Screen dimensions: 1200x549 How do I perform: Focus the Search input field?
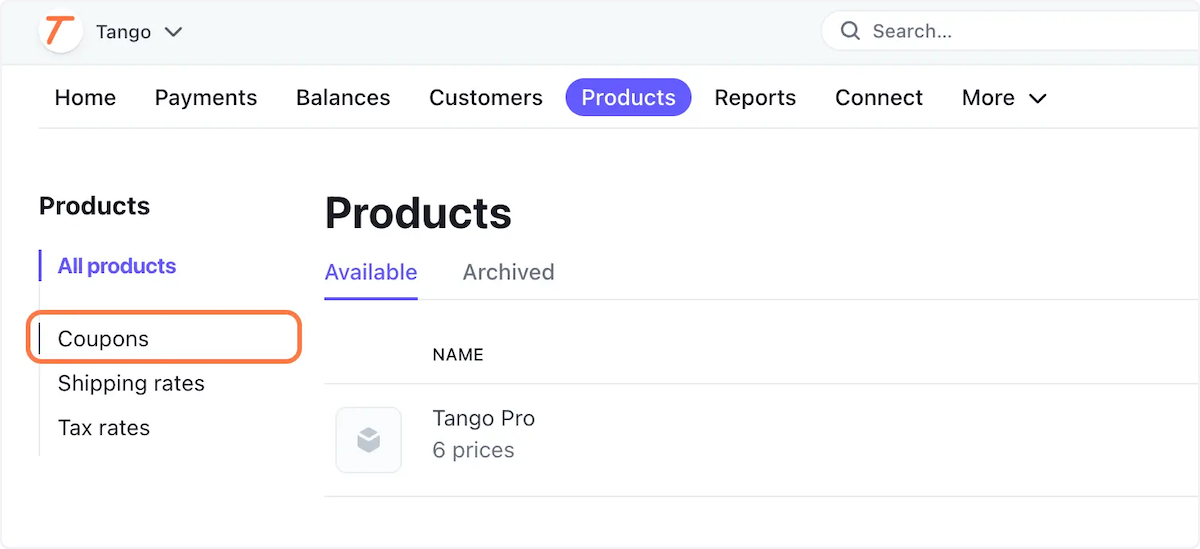tap(1010, 31)
